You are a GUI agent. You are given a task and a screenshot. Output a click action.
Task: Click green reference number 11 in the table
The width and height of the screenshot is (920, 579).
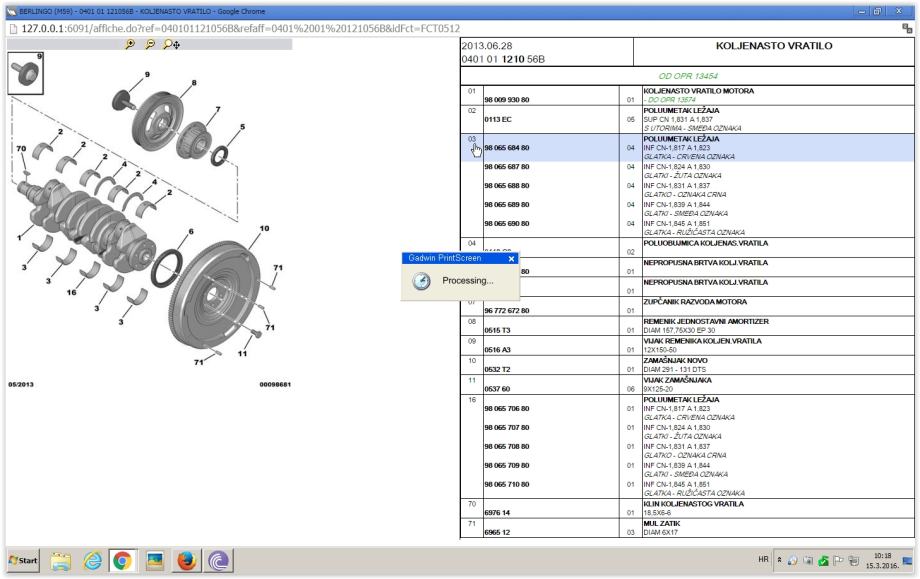tap(470, 380)
